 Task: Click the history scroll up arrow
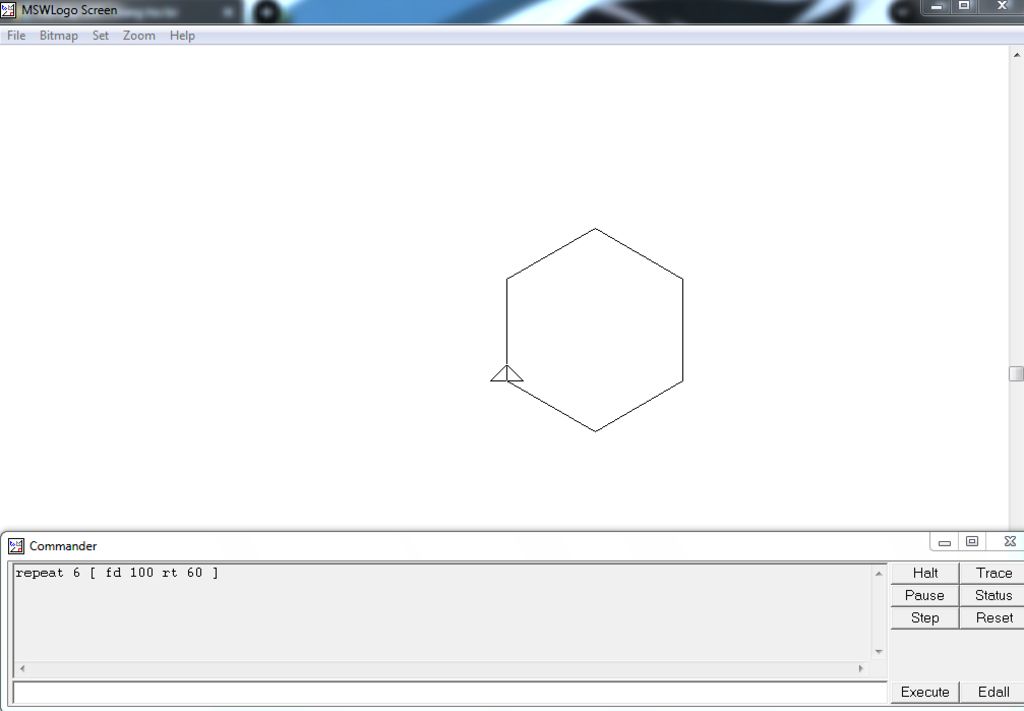tap(878, 574)
